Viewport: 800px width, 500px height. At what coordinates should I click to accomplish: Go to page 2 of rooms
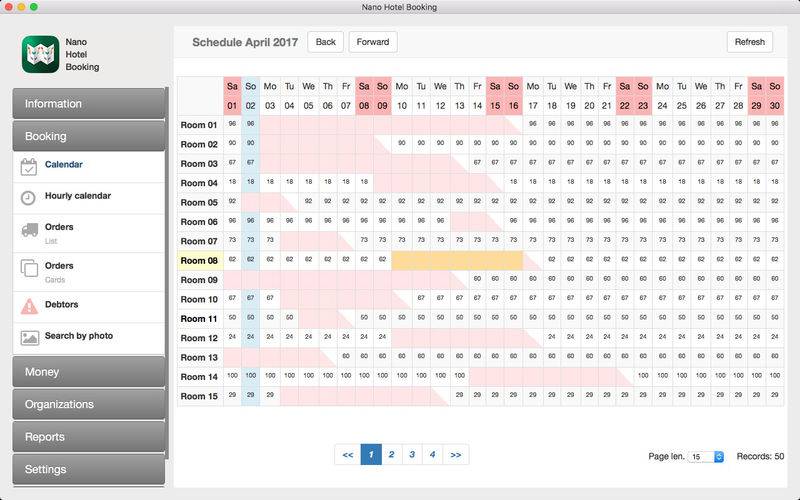pos(391,455)
